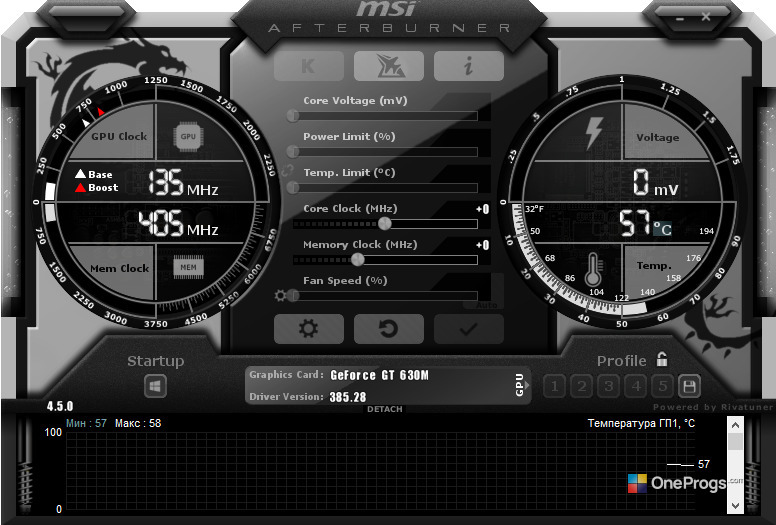Click the Макс : 58 label
This screenshot has width=776, height=525.
(138, 424)
